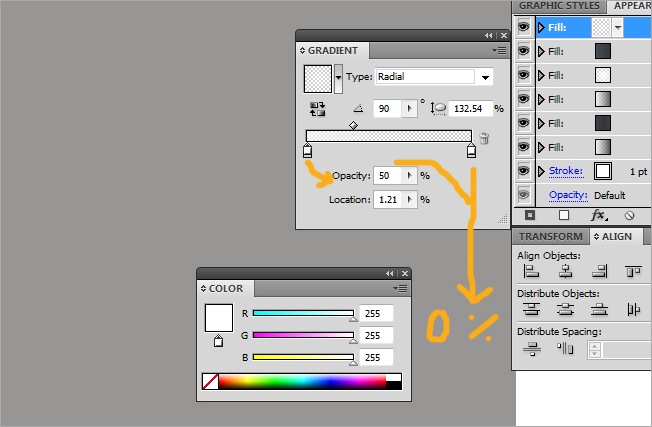
Task: Expand the Stroke row disclosure triangle
Action: (x=541, y=171)
